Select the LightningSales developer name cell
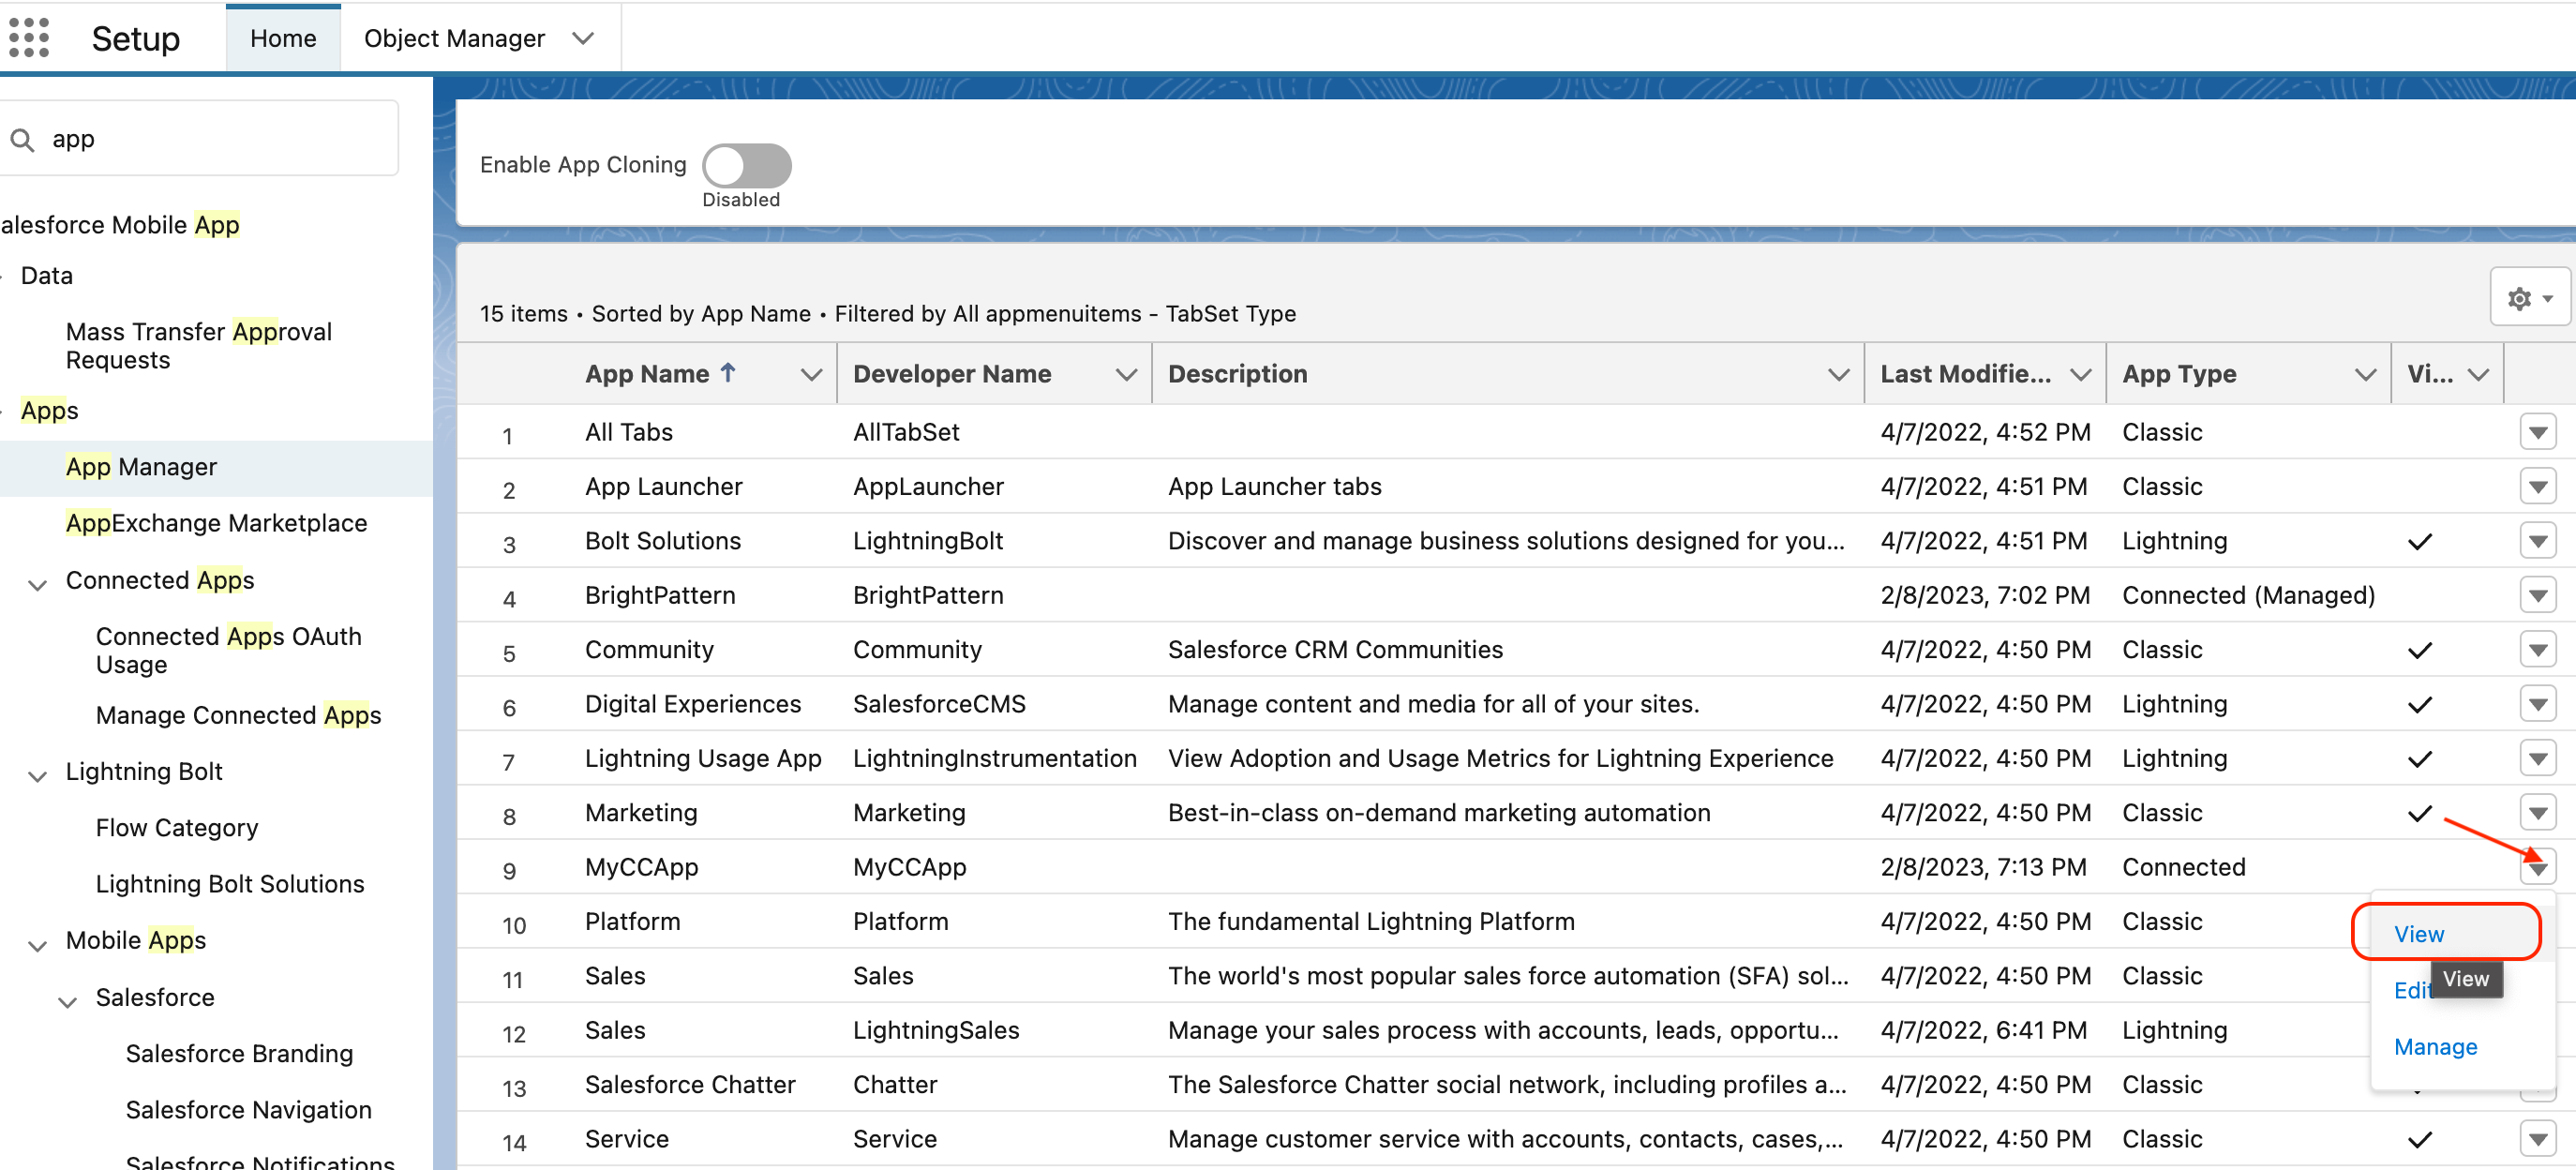 935,1030
